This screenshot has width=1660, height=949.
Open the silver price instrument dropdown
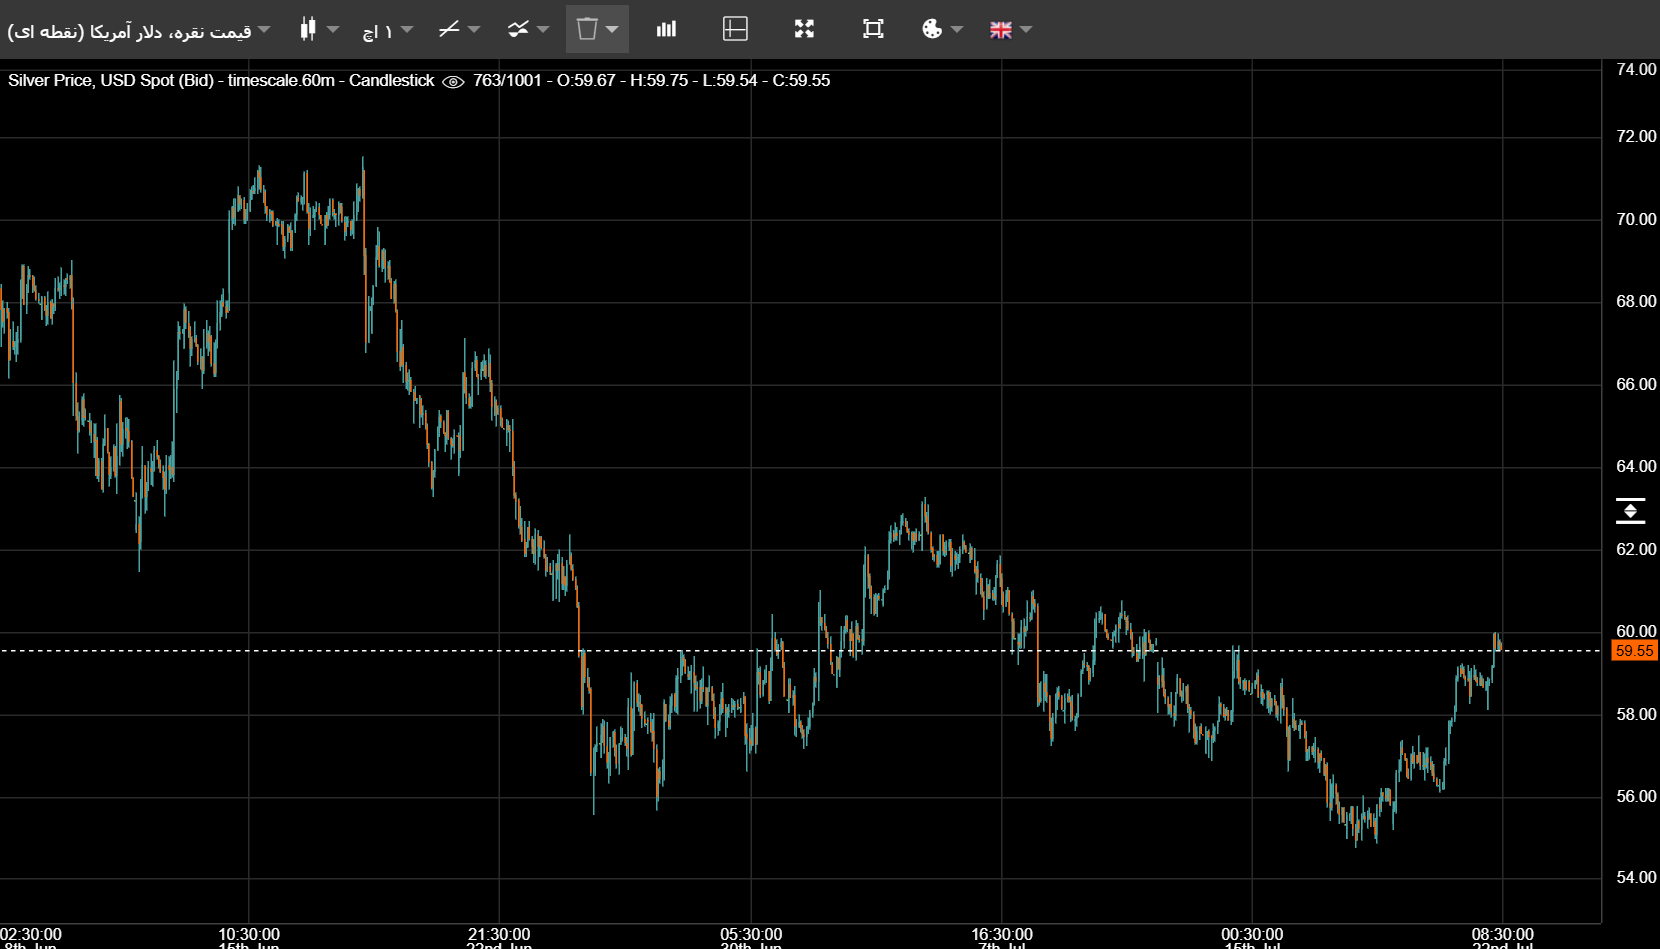pos(139,30)
